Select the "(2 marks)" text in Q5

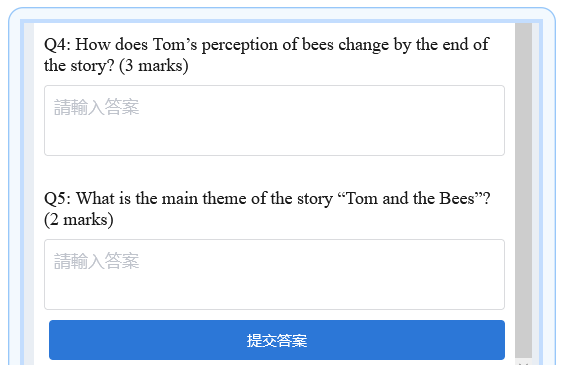pyautogui.click(x=79, y=220)
